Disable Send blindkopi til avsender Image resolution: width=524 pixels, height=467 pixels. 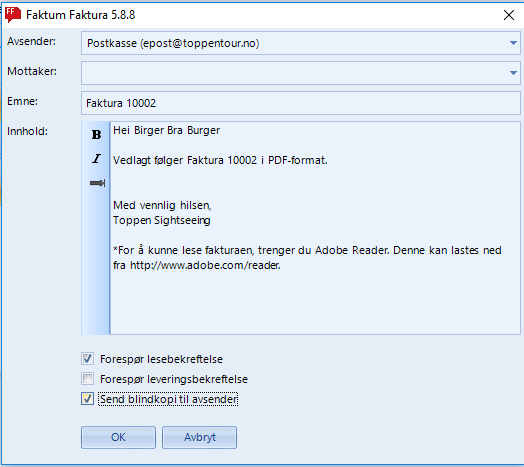point(88,399)
